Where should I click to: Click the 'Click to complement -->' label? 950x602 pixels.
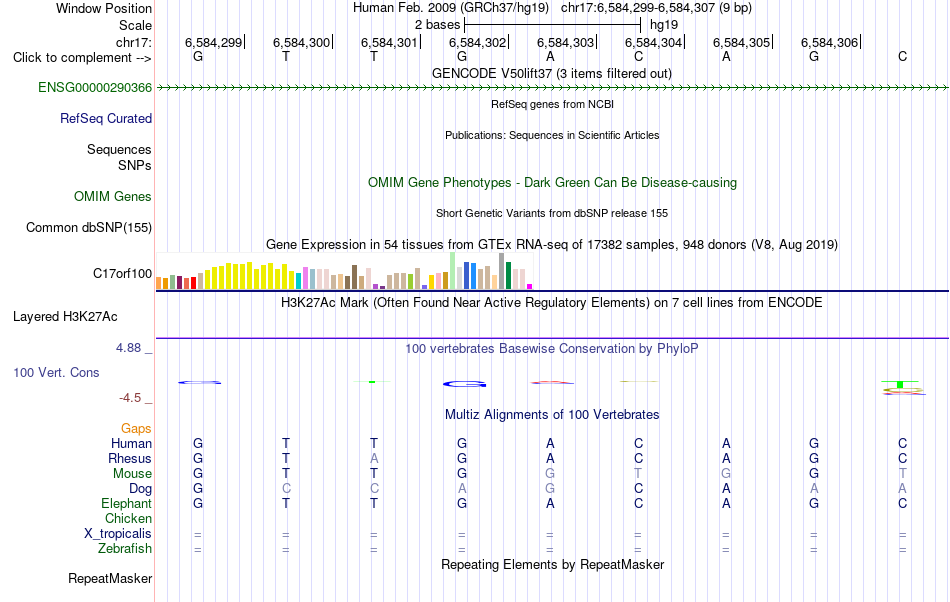(82, 58)
